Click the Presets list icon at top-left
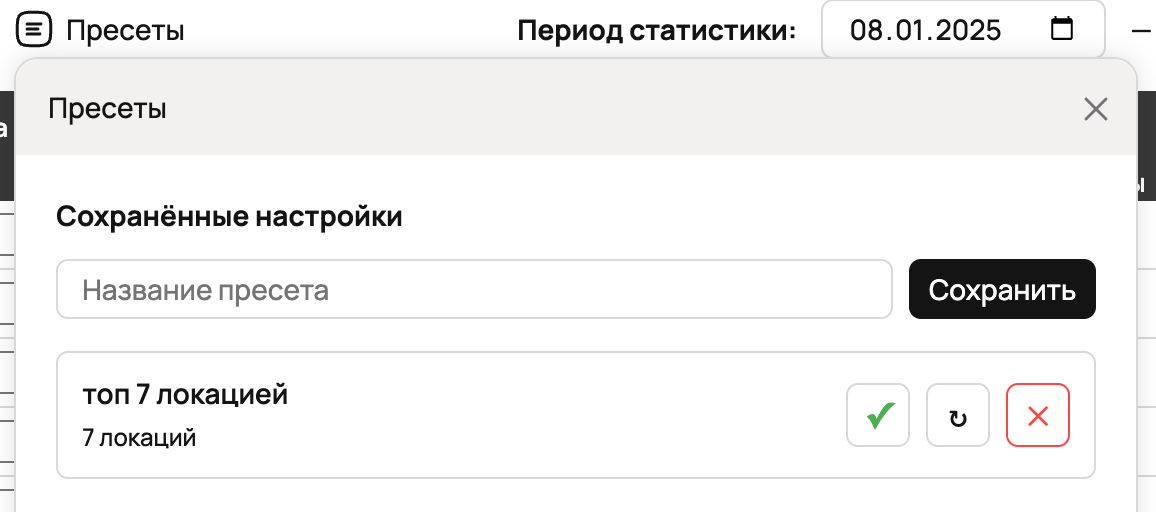Screen dimensions: 1156x512 (35, 30)
